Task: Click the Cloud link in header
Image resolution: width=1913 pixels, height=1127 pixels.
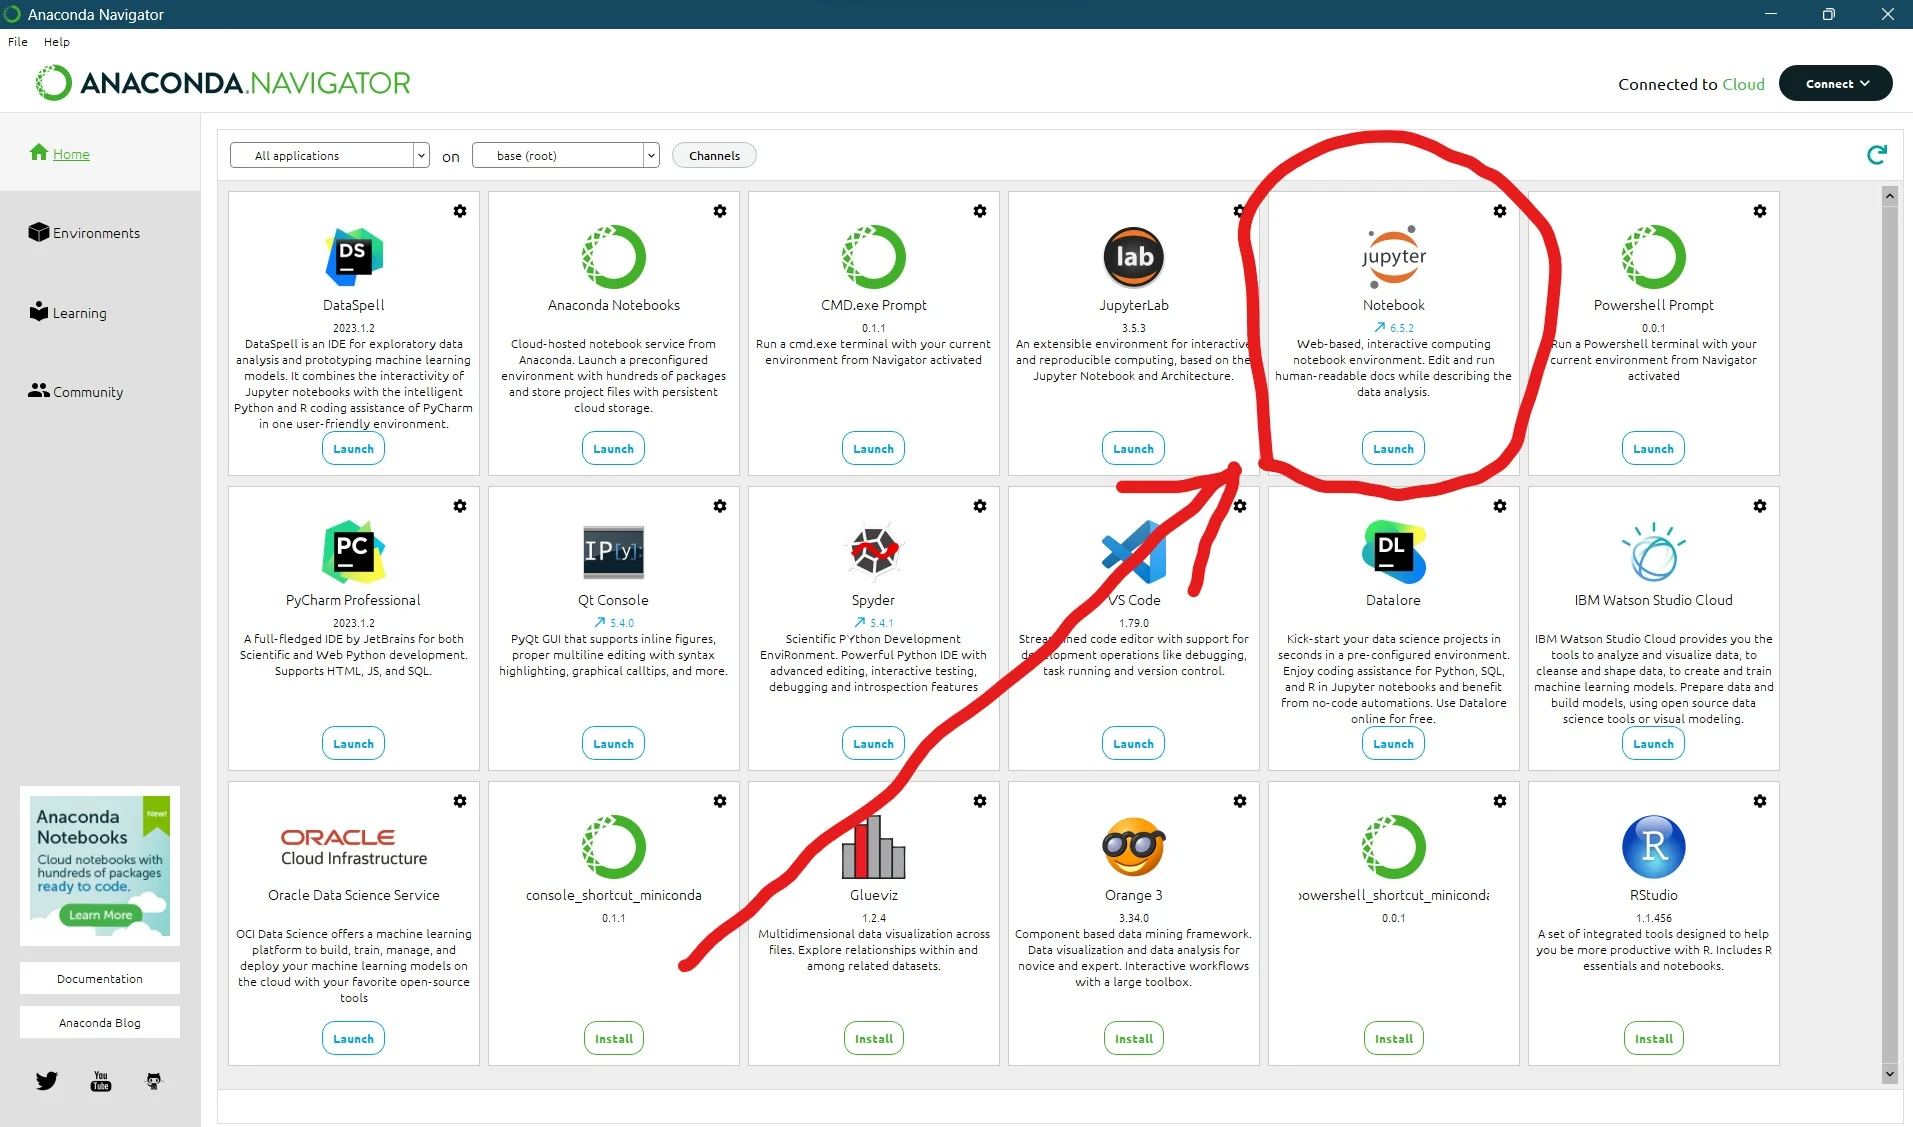Action: pos(1743,84)
